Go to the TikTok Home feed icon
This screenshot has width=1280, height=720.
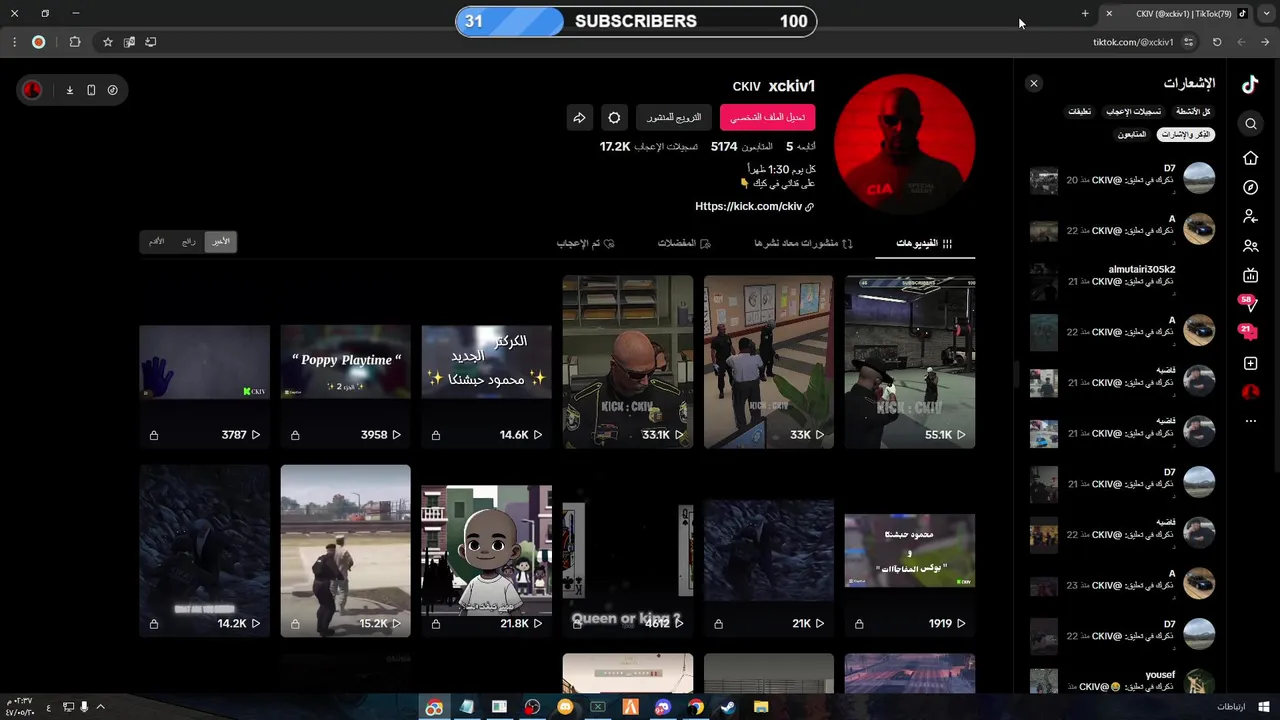(1250, 158)
